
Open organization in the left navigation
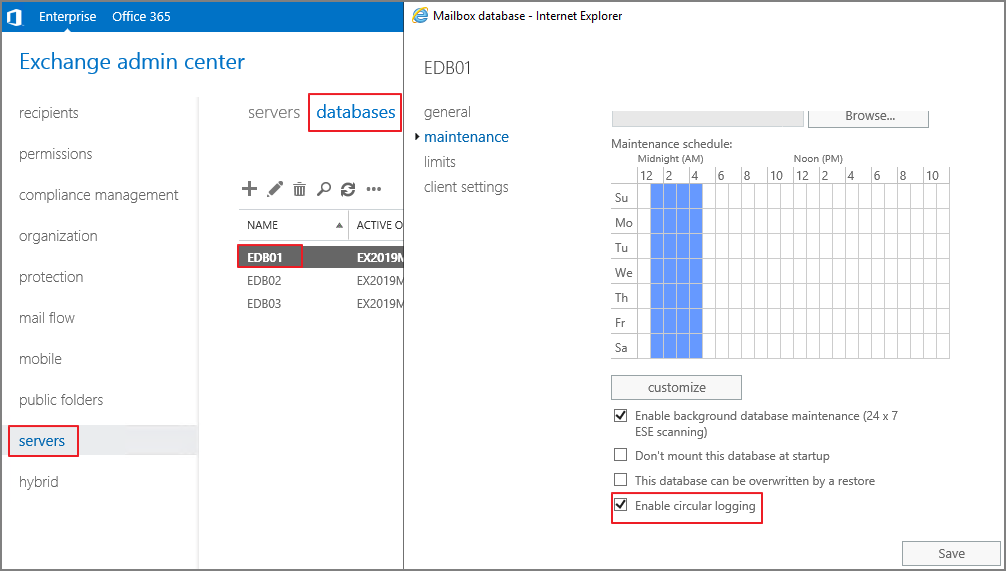tap(58, 236)
